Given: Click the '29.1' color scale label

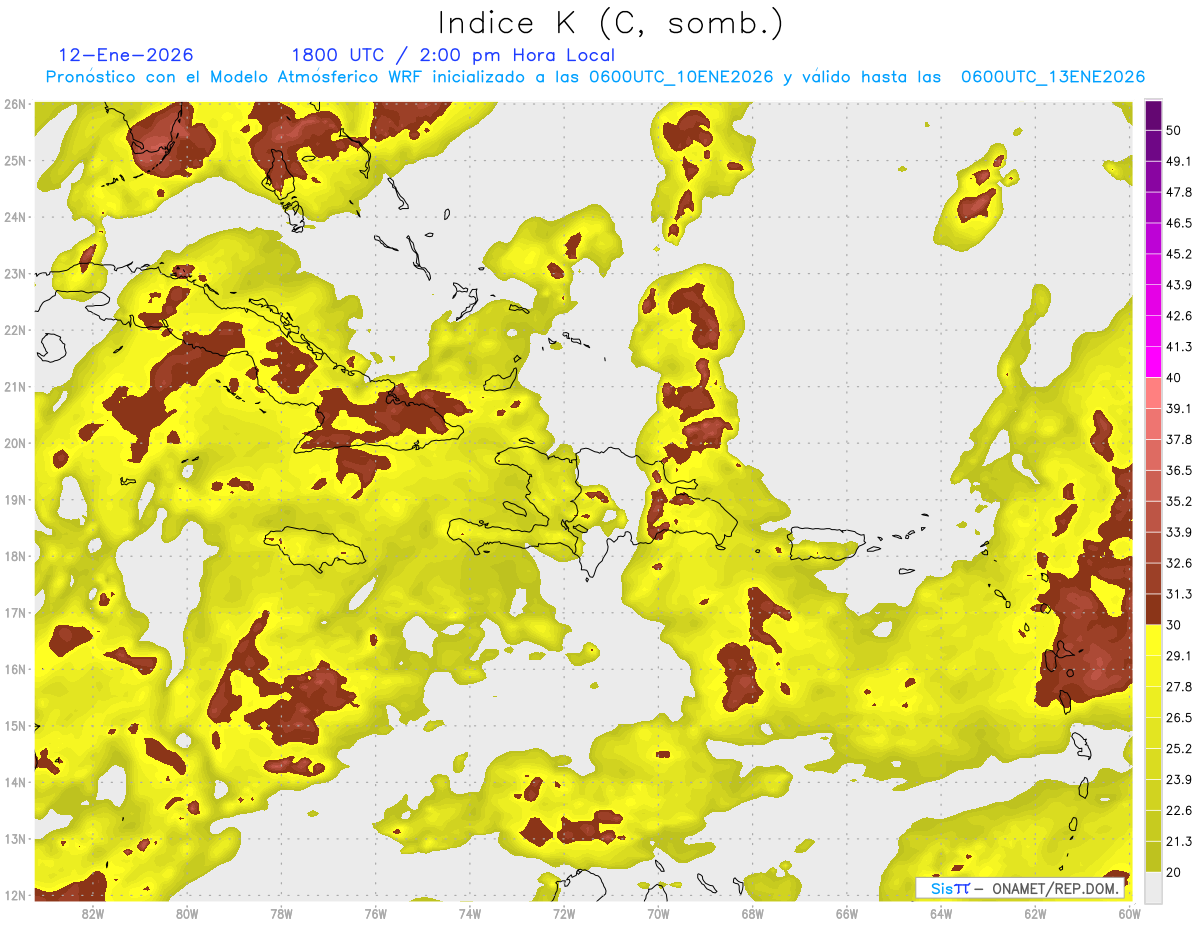Looking at the screenshot, I should pos(1180,656).
